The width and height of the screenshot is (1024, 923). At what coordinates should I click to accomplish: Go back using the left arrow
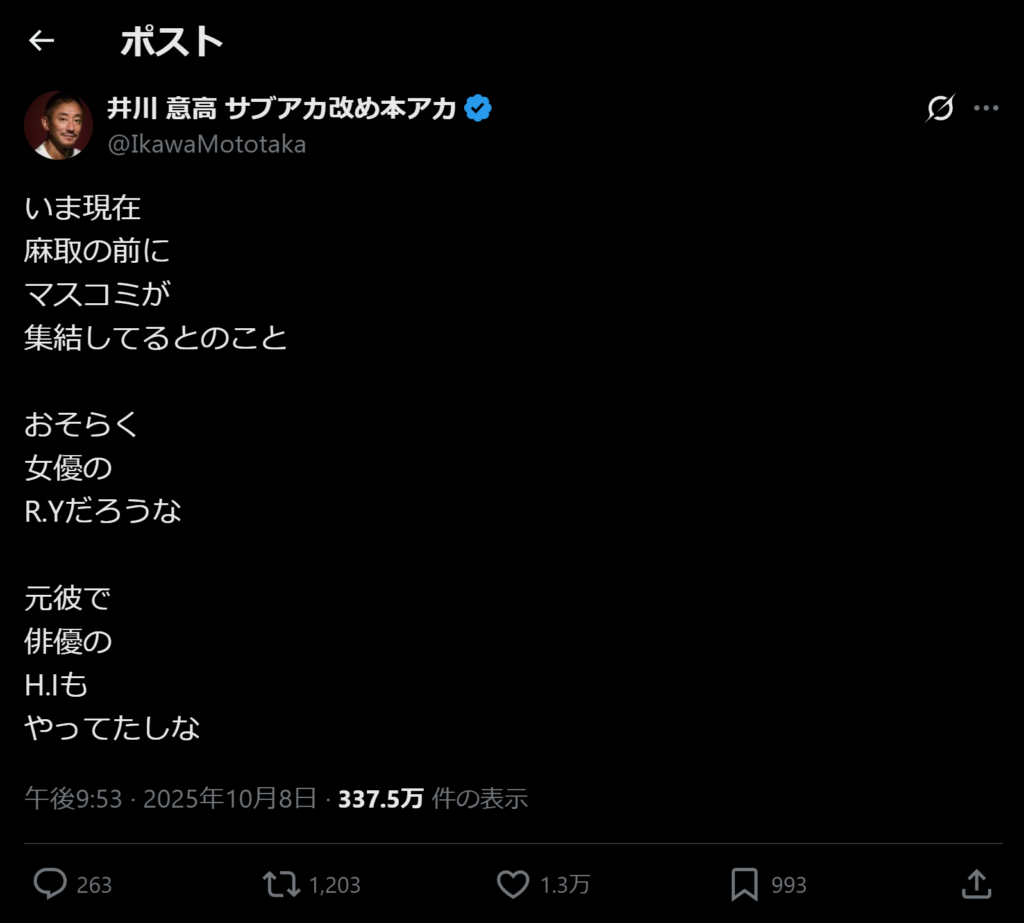(x=41, y=41)
